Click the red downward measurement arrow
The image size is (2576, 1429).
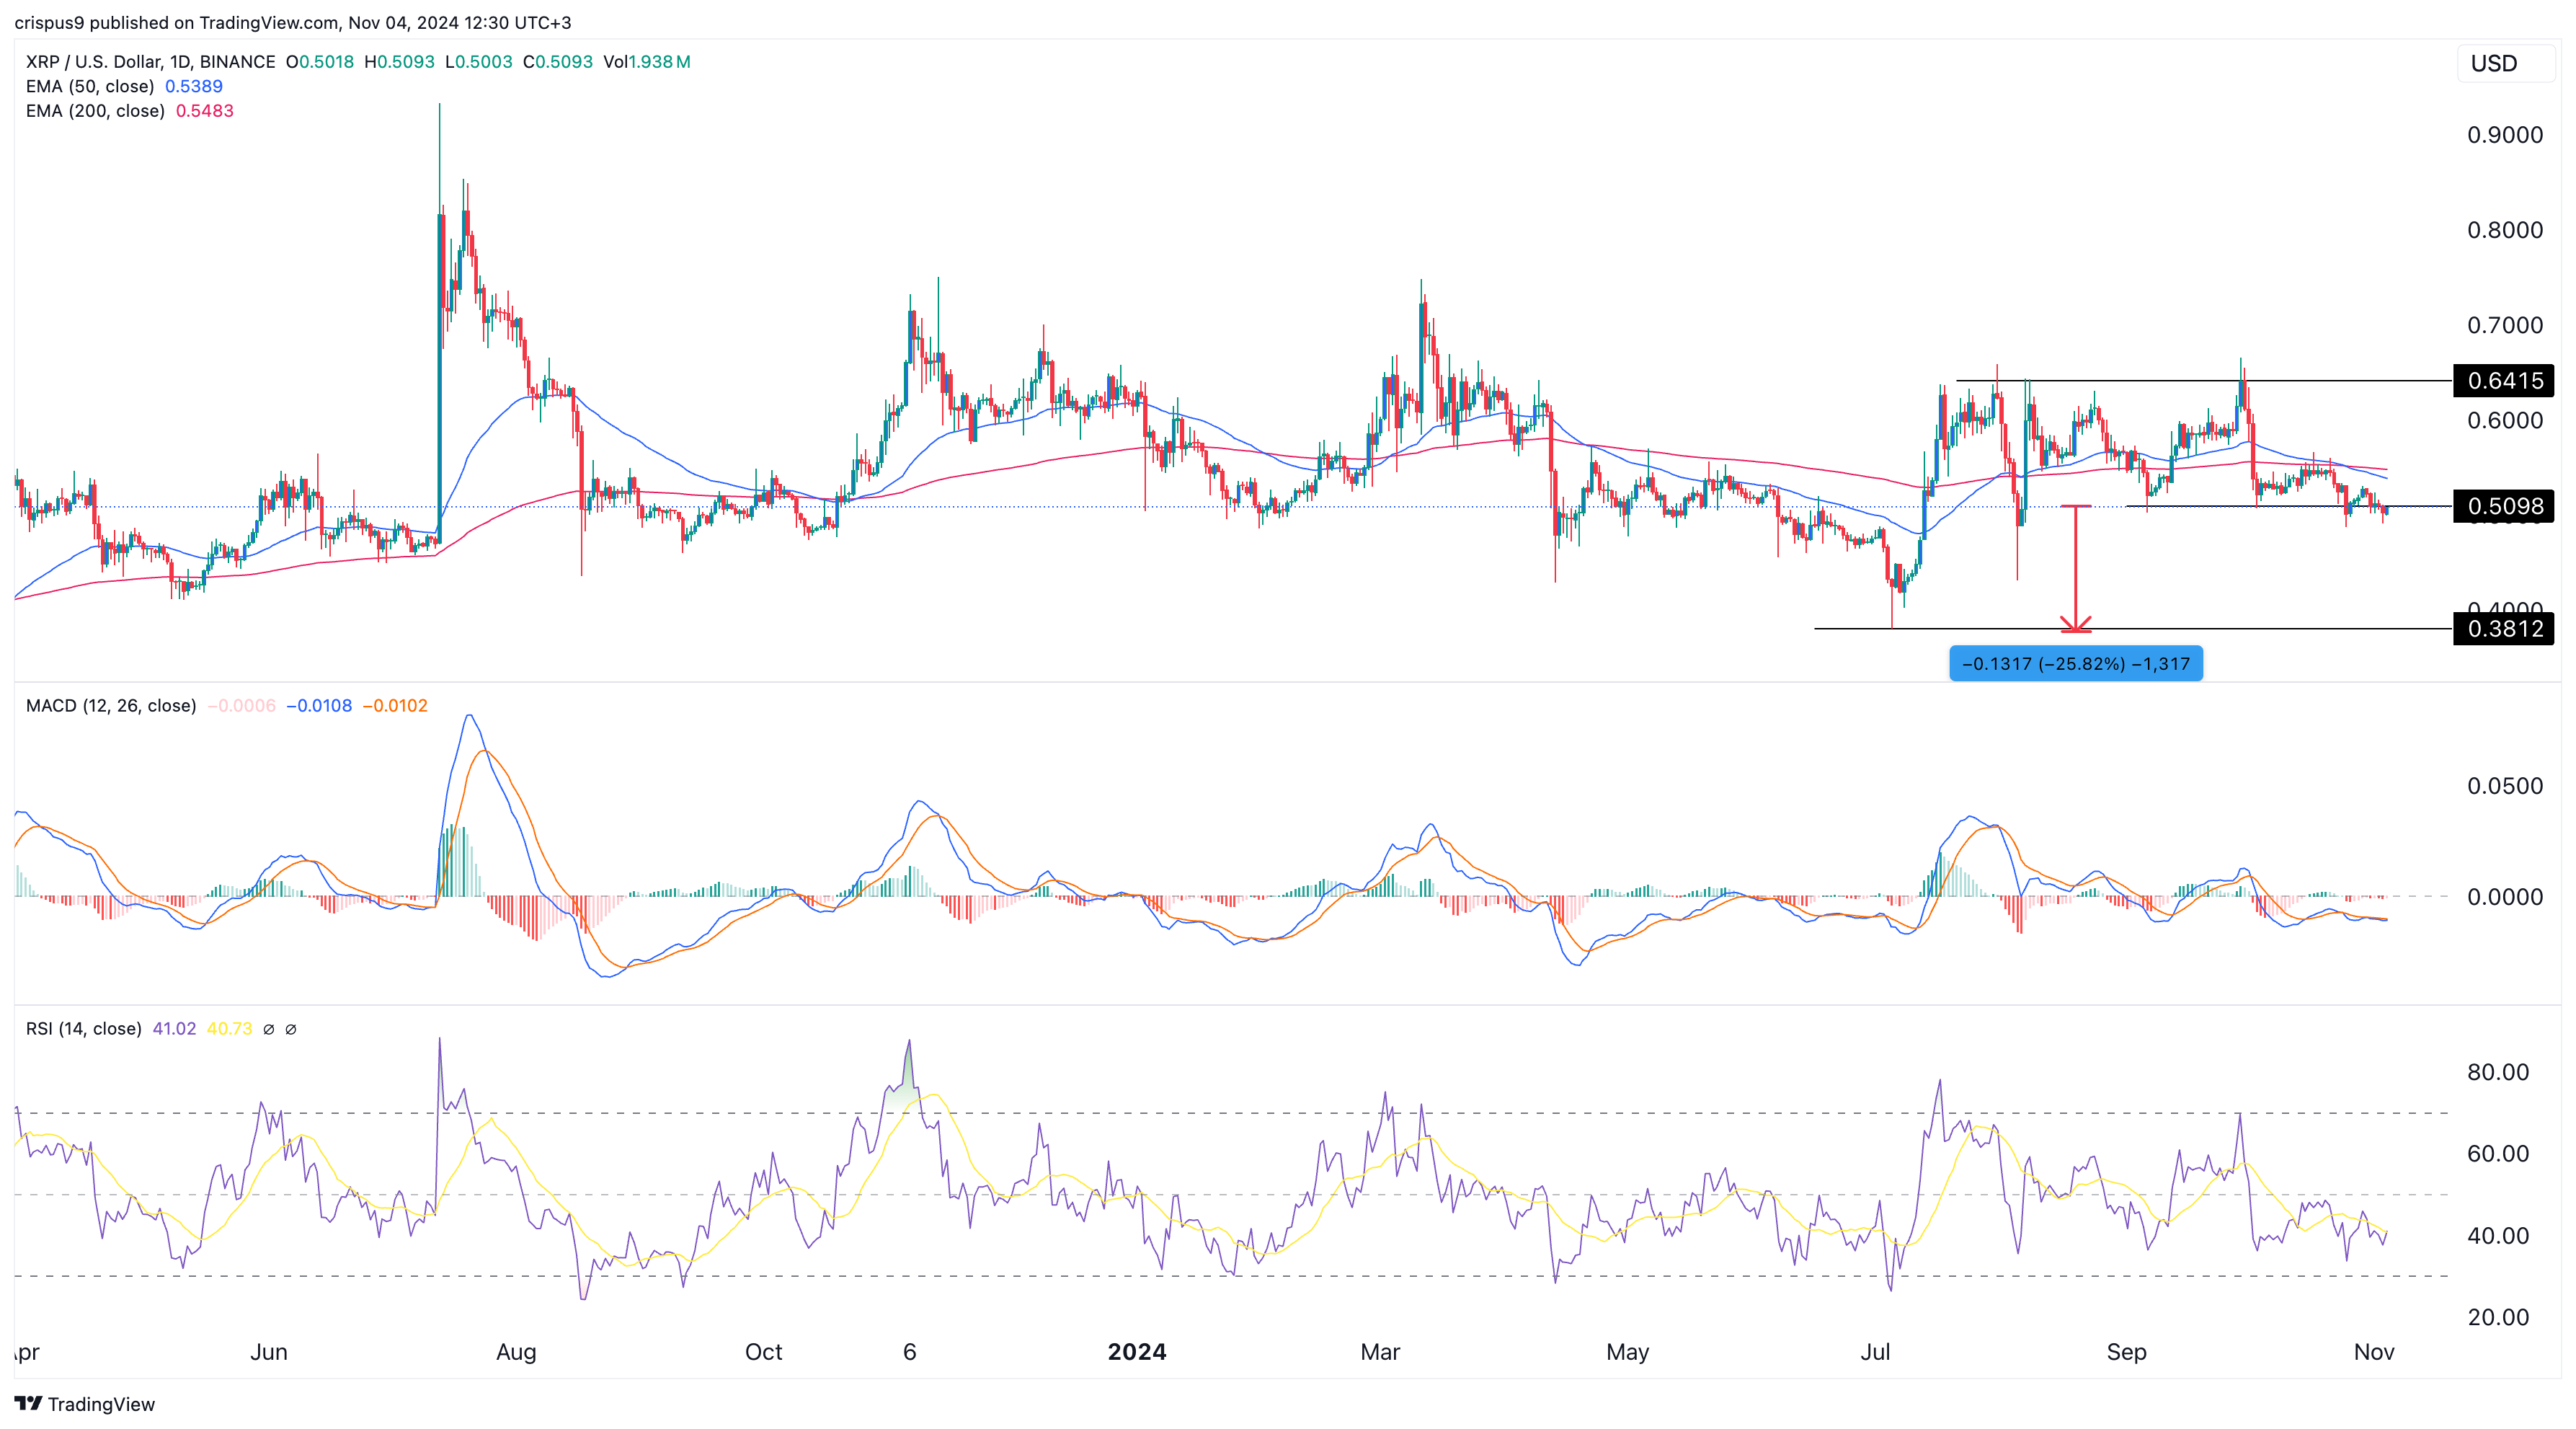pyautogui.click(x=2076, y=569)
